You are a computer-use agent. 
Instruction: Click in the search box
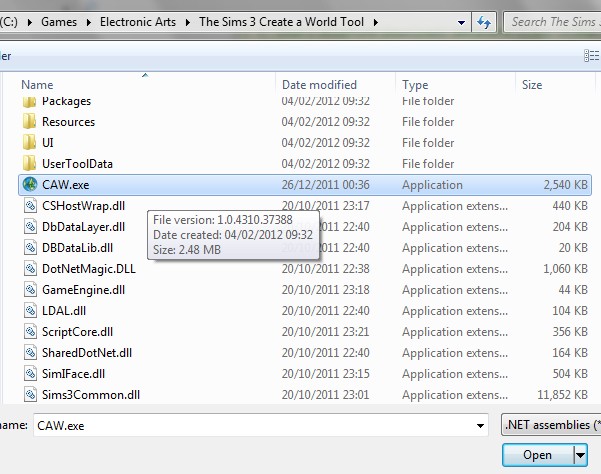553,22
